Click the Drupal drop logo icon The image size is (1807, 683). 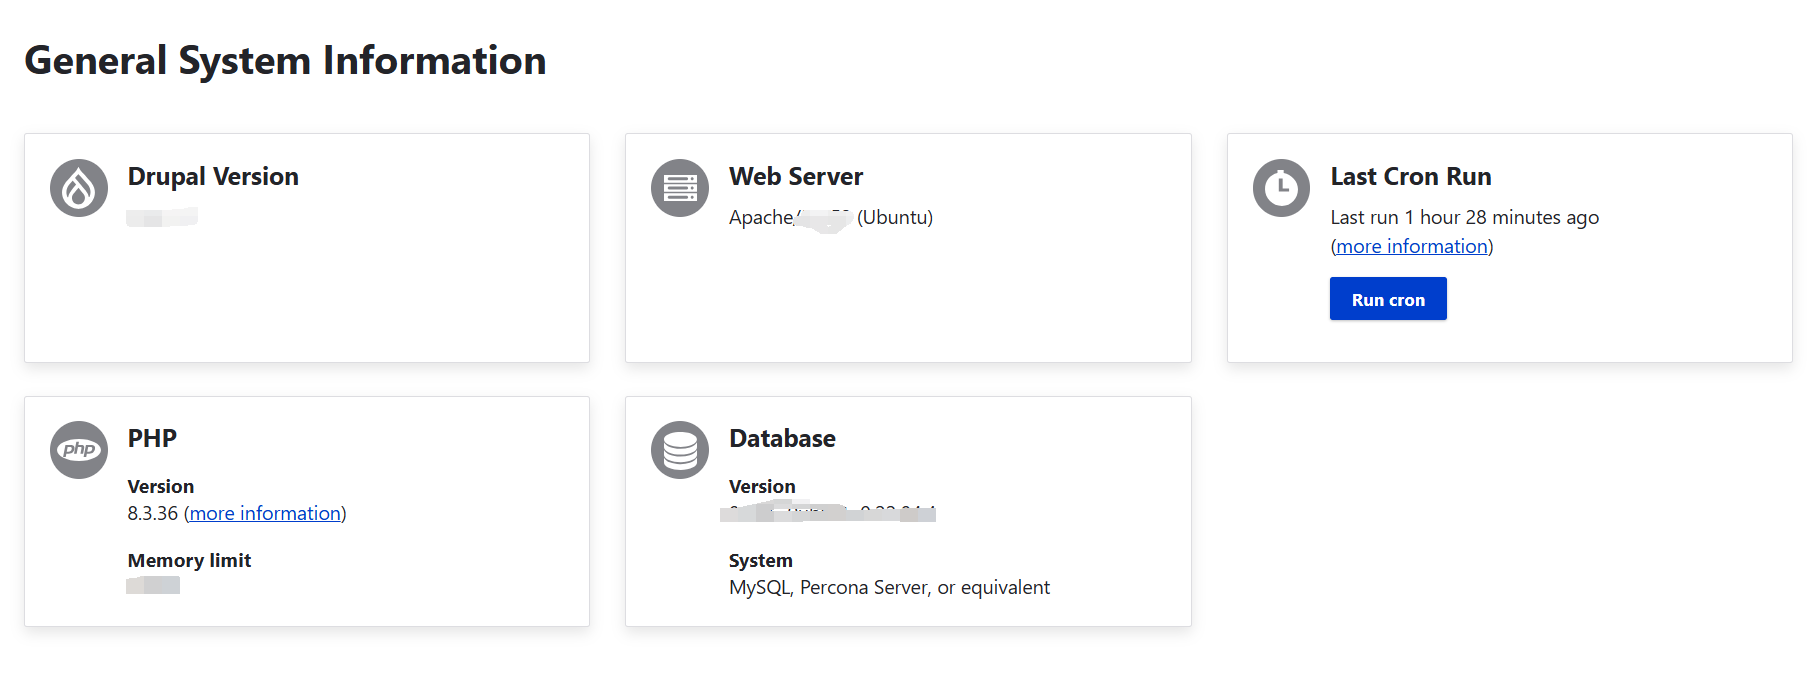coord(79,188)
